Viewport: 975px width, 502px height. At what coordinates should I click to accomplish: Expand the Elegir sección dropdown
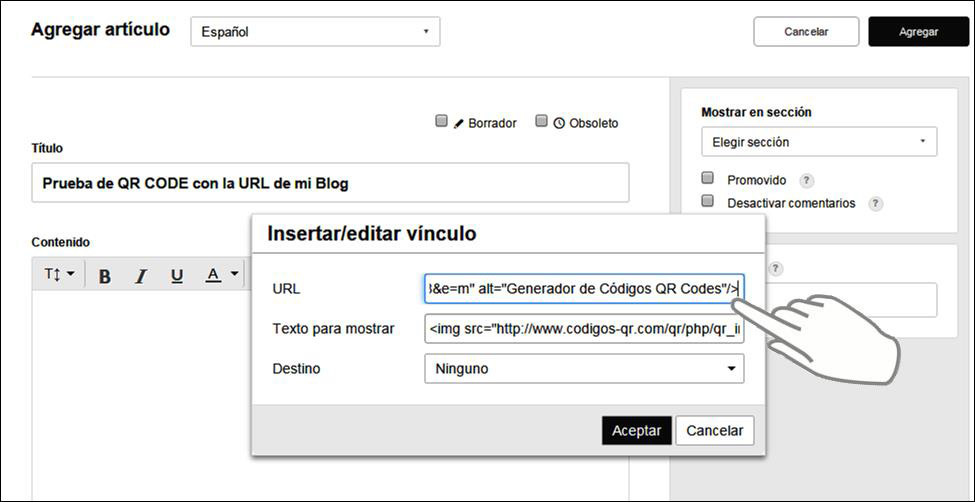coord(819,142)
